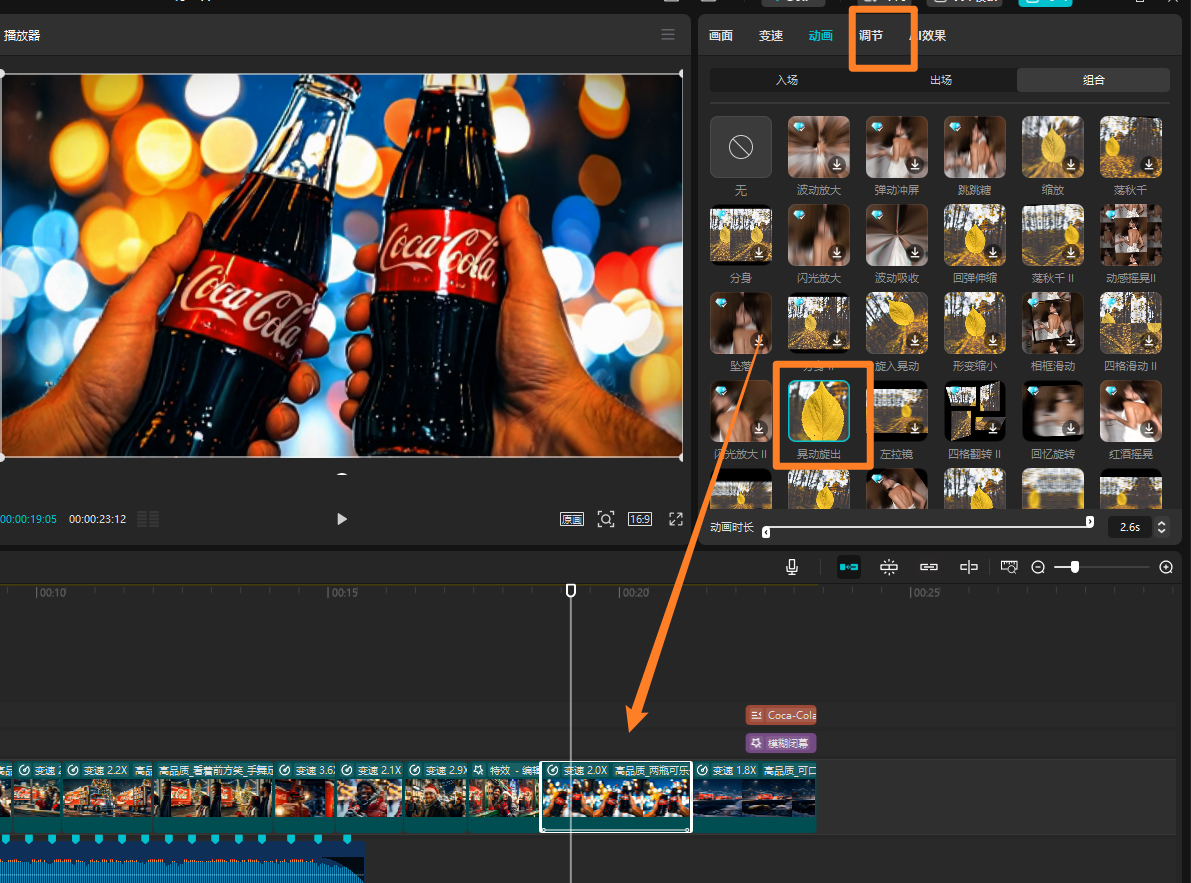The height and width of the screenshot is (883, 1191).
Task: Select the 出场 animation category
Action: (940, 80)
